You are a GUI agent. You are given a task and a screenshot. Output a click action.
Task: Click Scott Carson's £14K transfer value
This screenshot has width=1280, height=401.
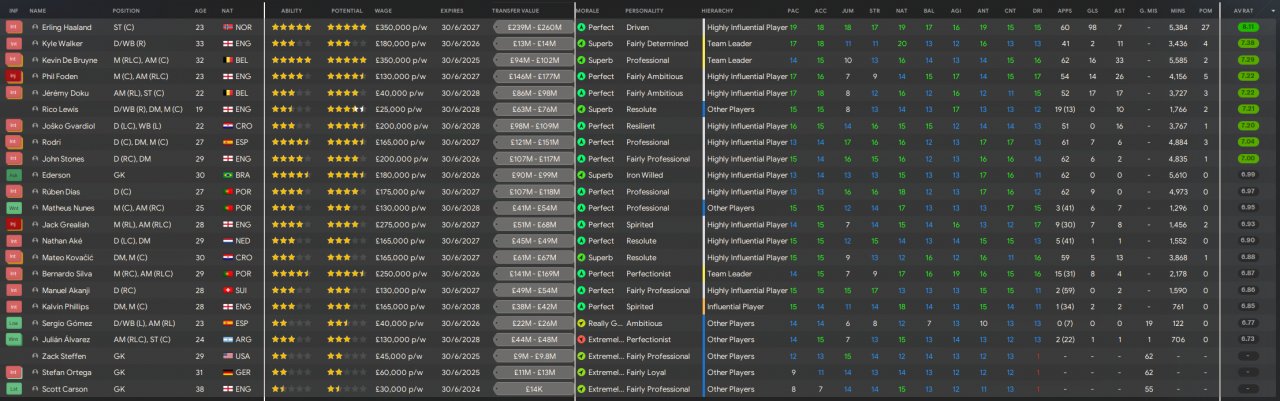pos(535,388)
